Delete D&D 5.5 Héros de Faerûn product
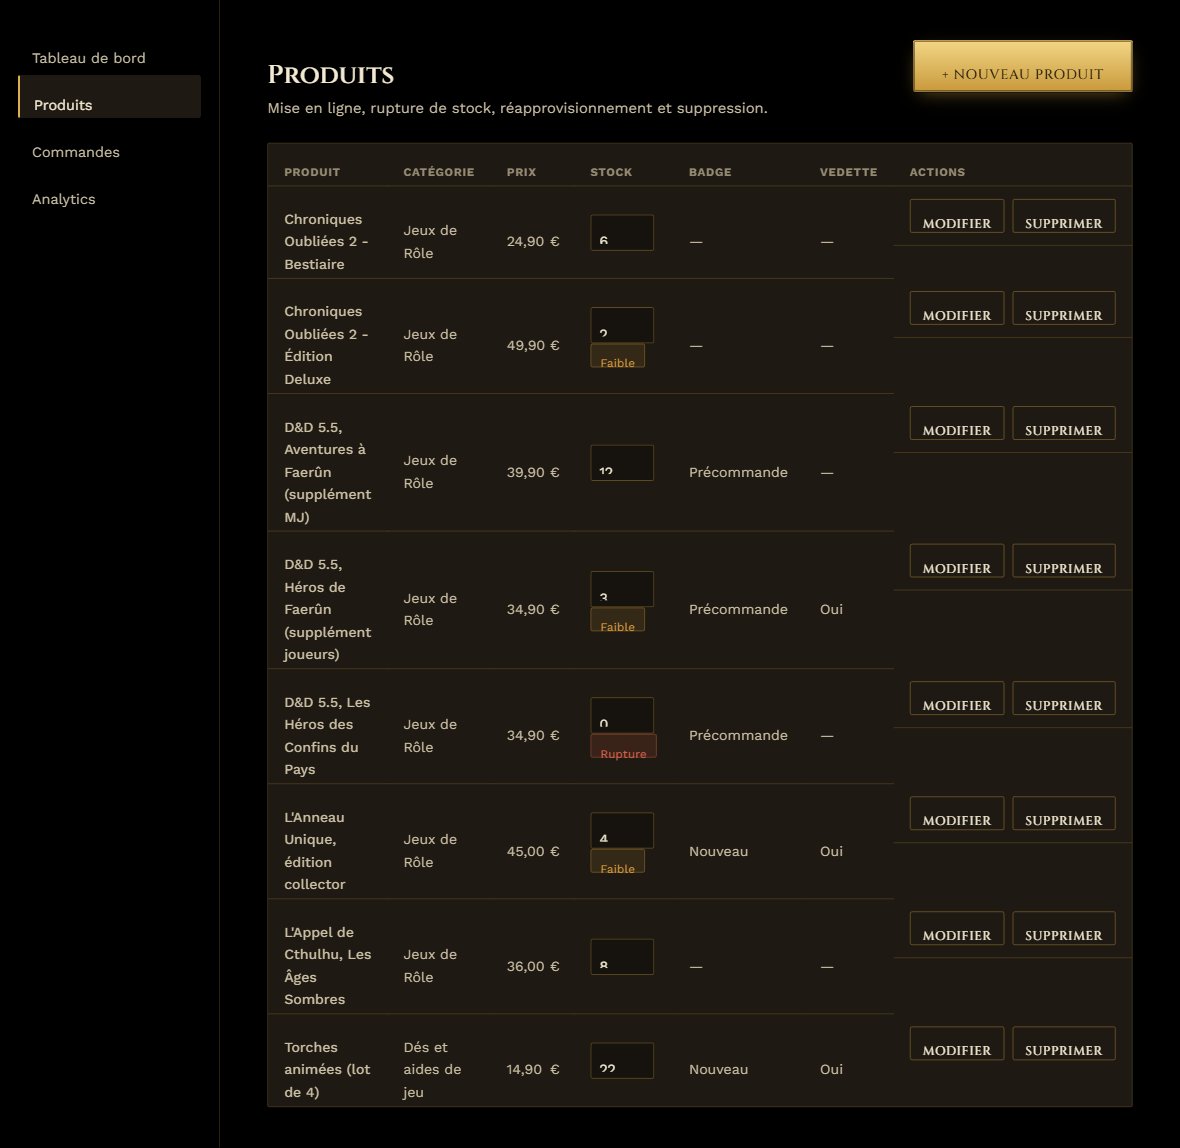The image size is (1180, 1148). (x=1063, y=561)
